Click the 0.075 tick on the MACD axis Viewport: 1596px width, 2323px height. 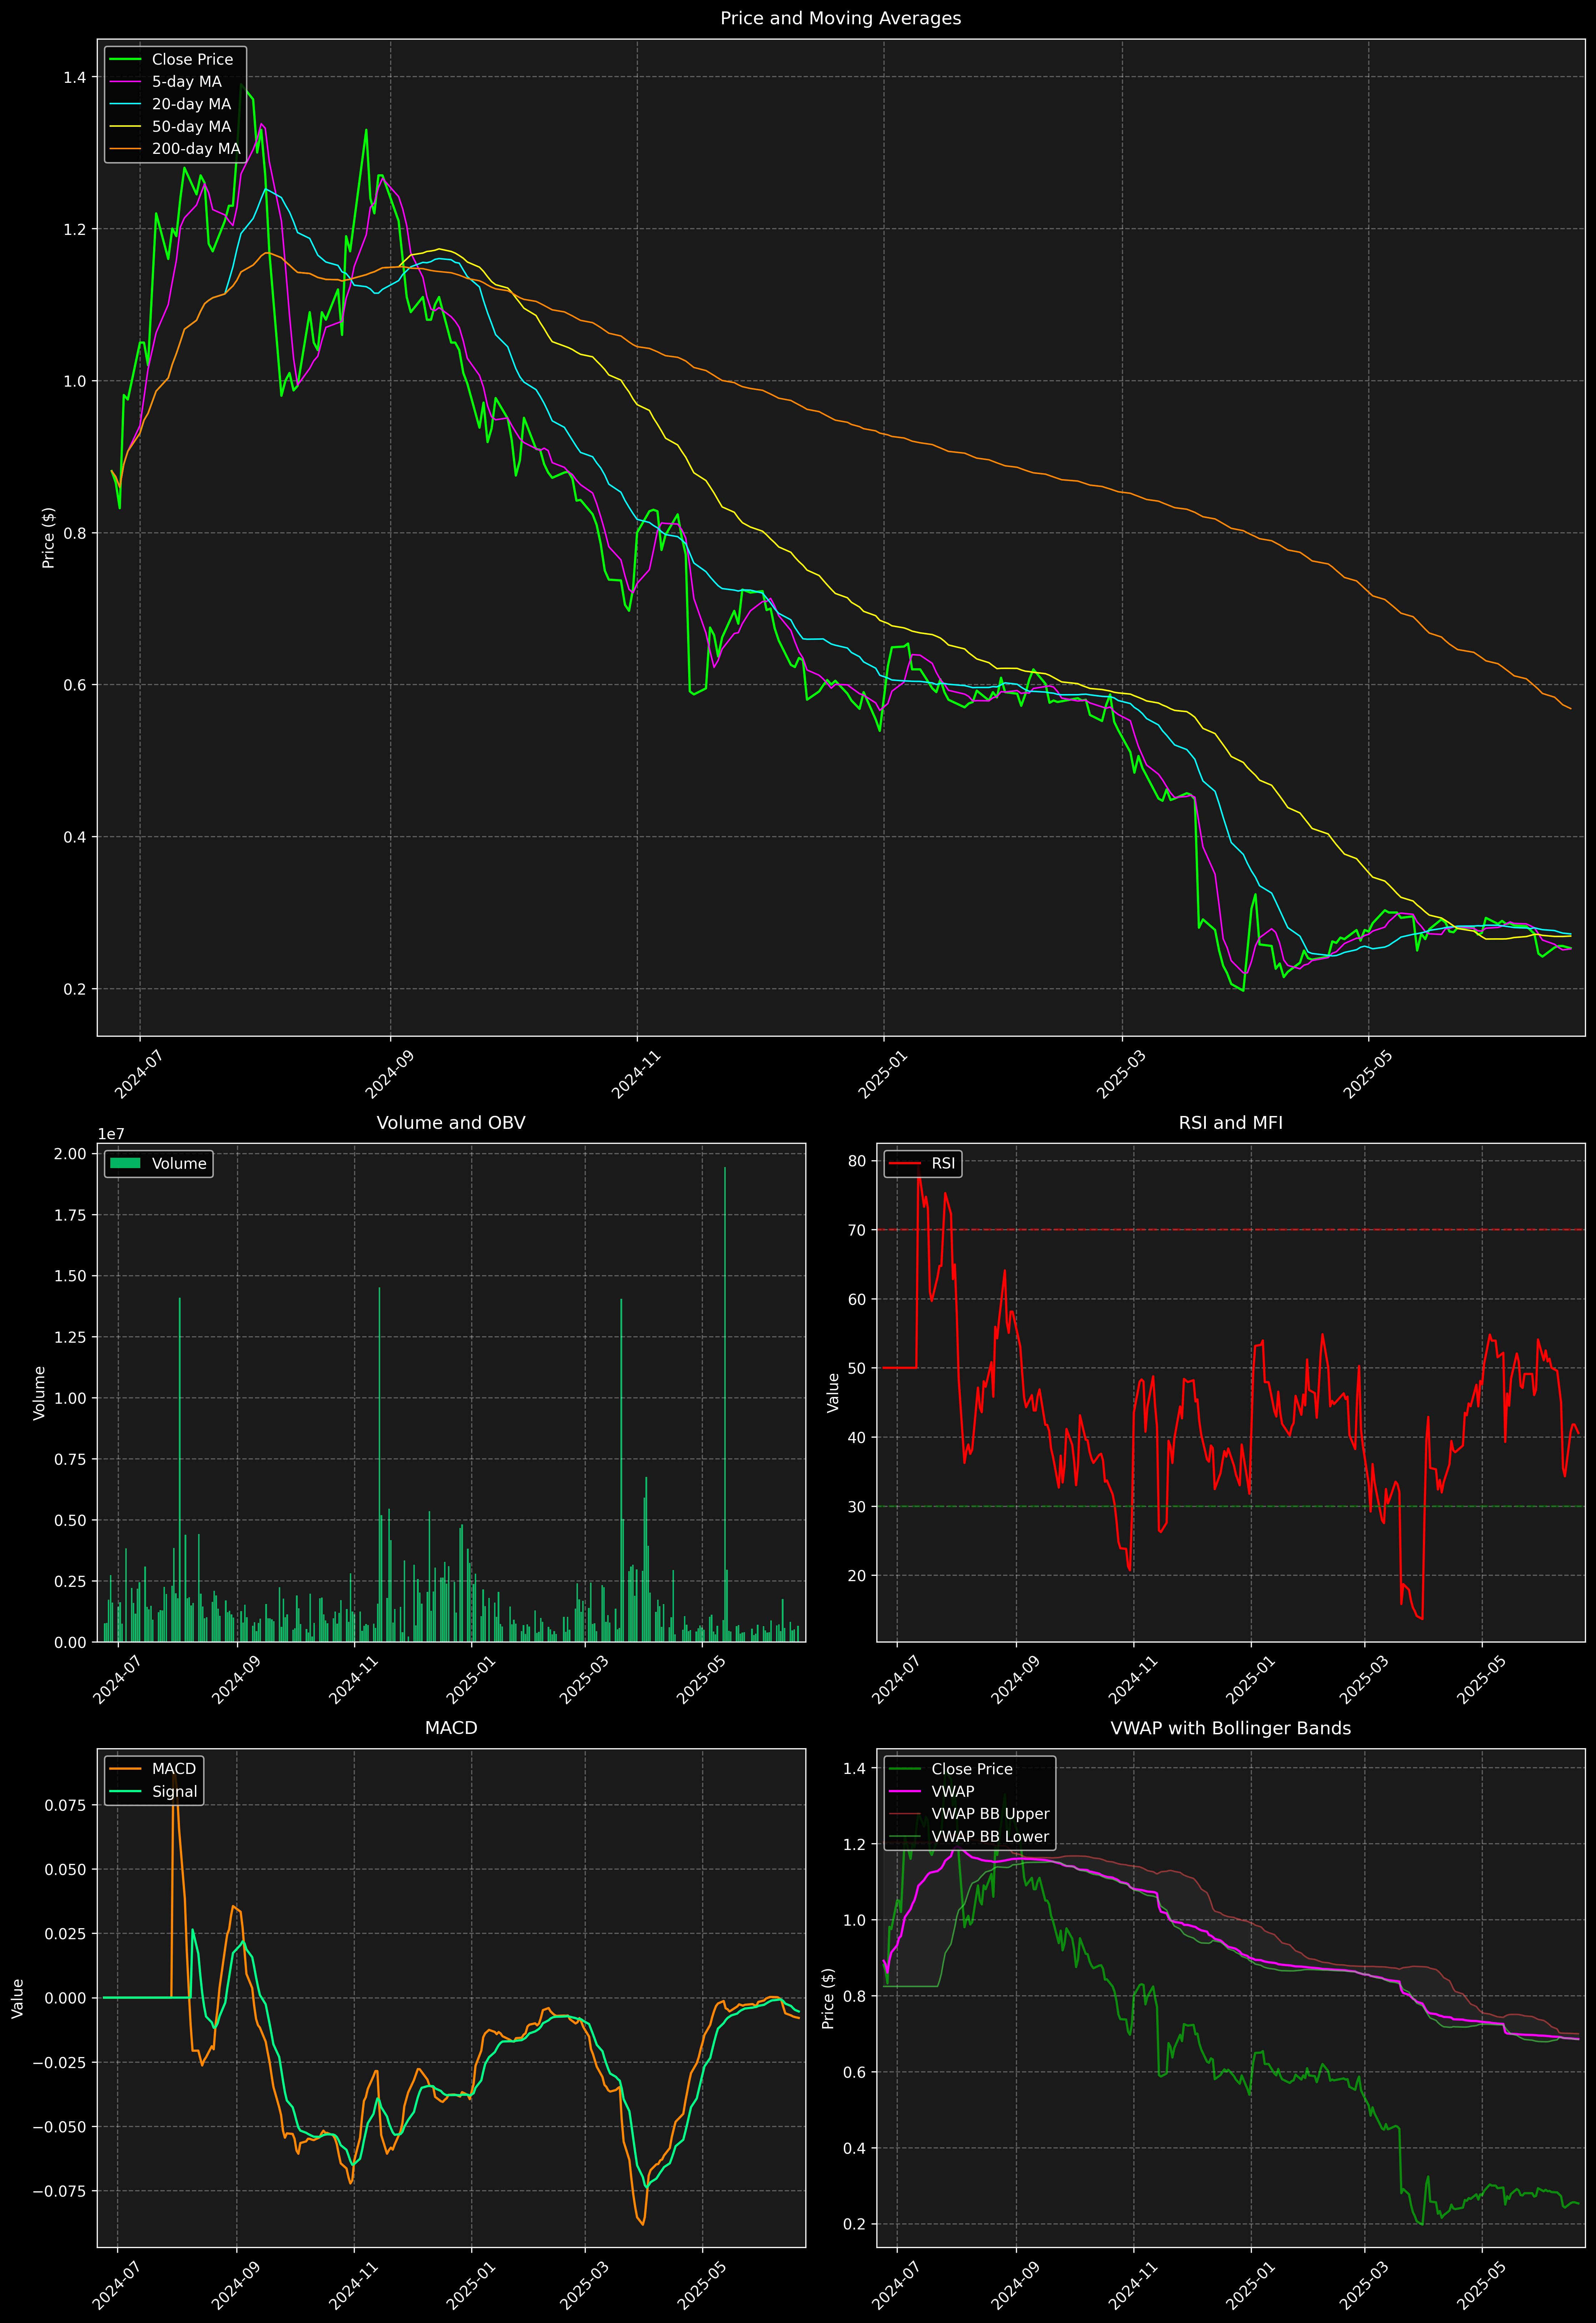pos(66,1805)
